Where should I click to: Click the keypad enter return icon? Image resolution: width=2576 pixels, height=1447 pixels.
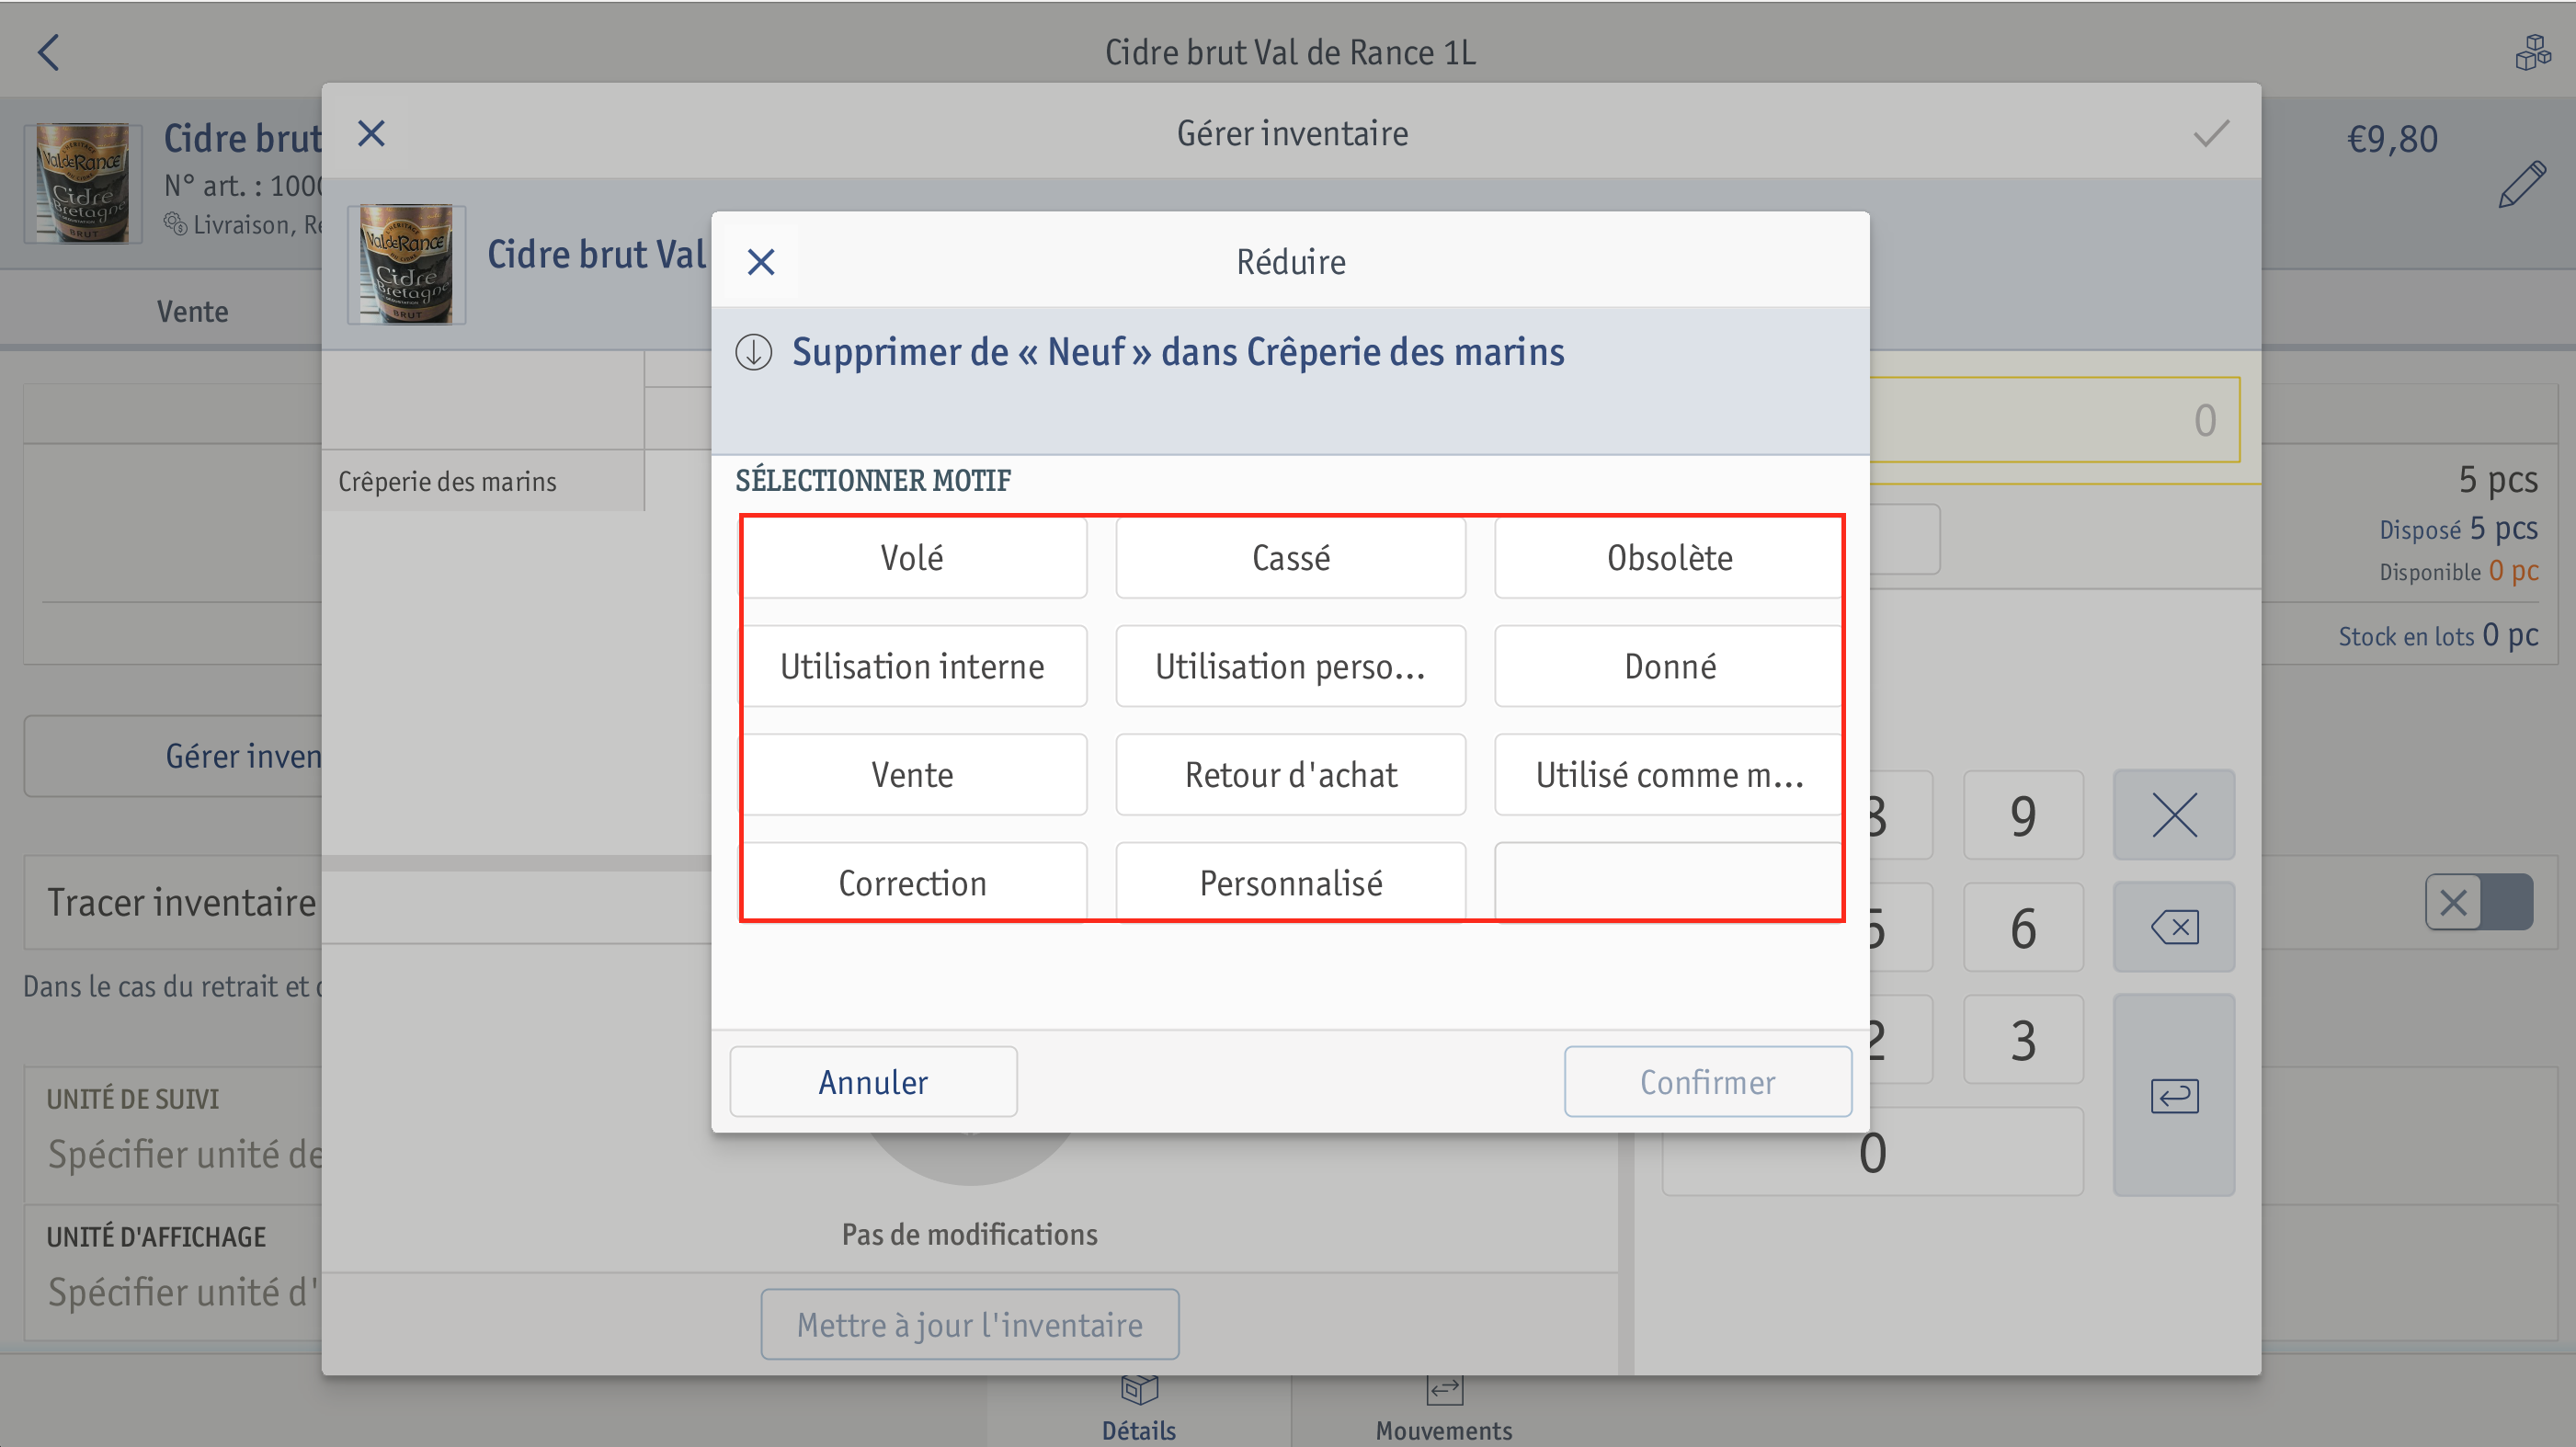point(2174,1095)
